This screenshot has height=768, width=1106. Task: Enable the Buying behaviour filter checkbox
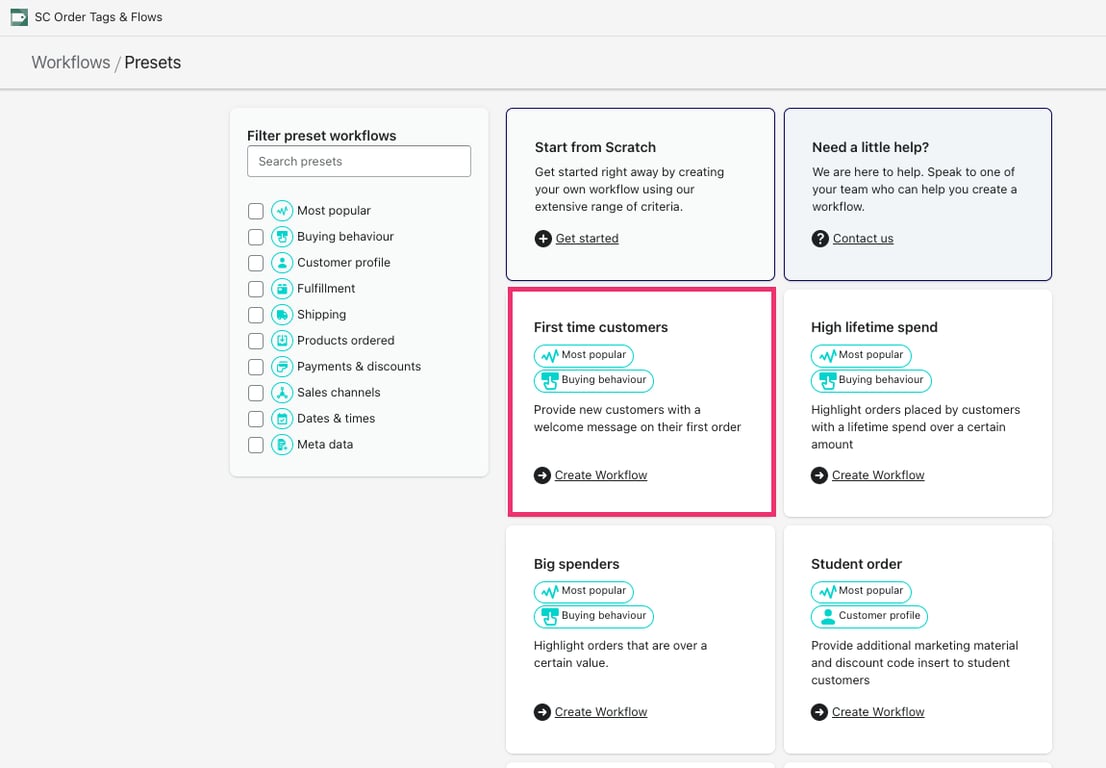[255, 237]
